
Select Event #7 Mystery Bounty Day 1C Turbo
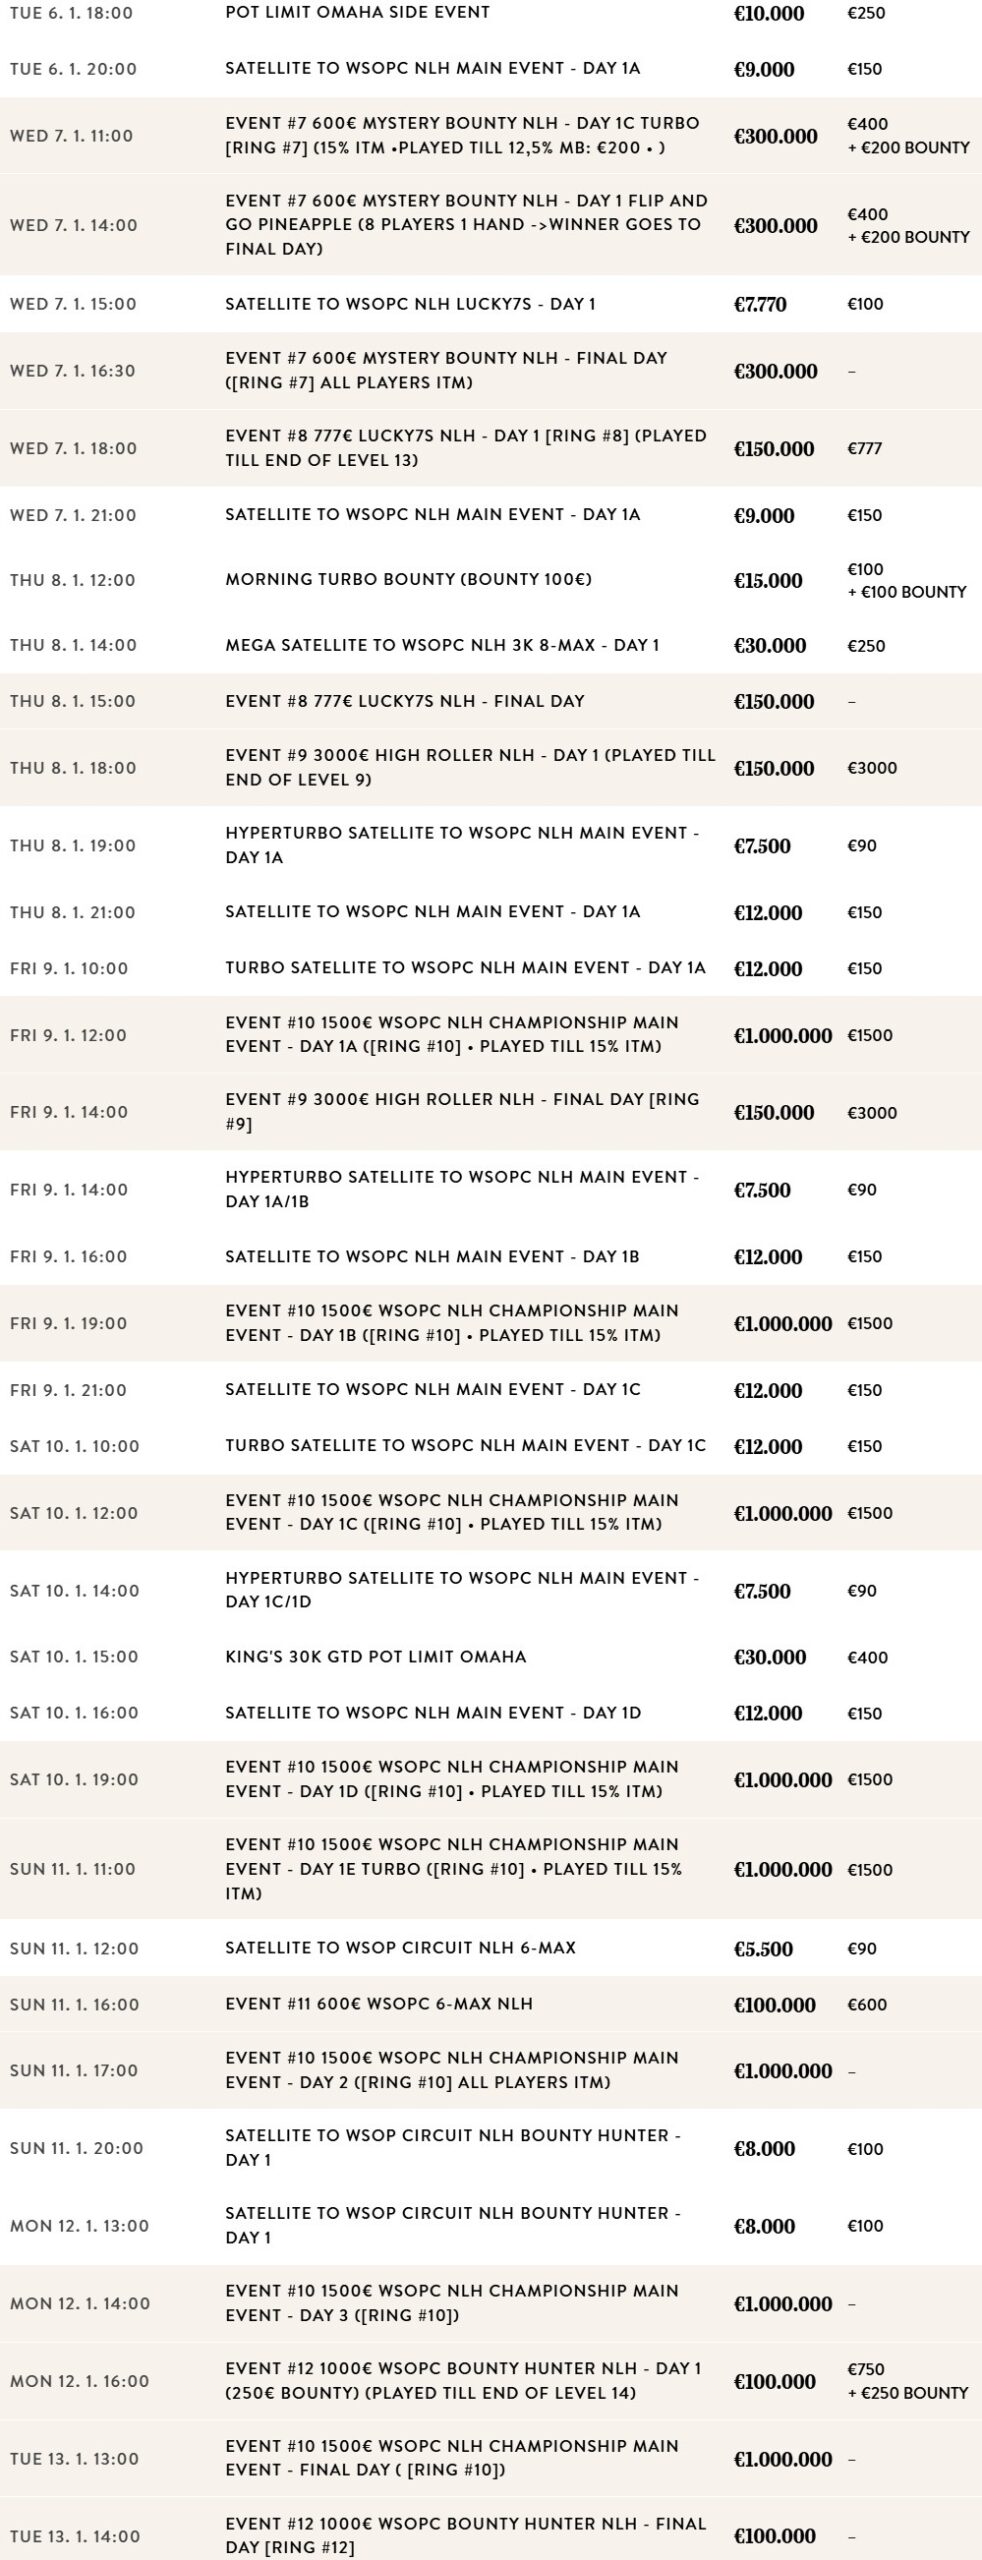tap(462, 136)
